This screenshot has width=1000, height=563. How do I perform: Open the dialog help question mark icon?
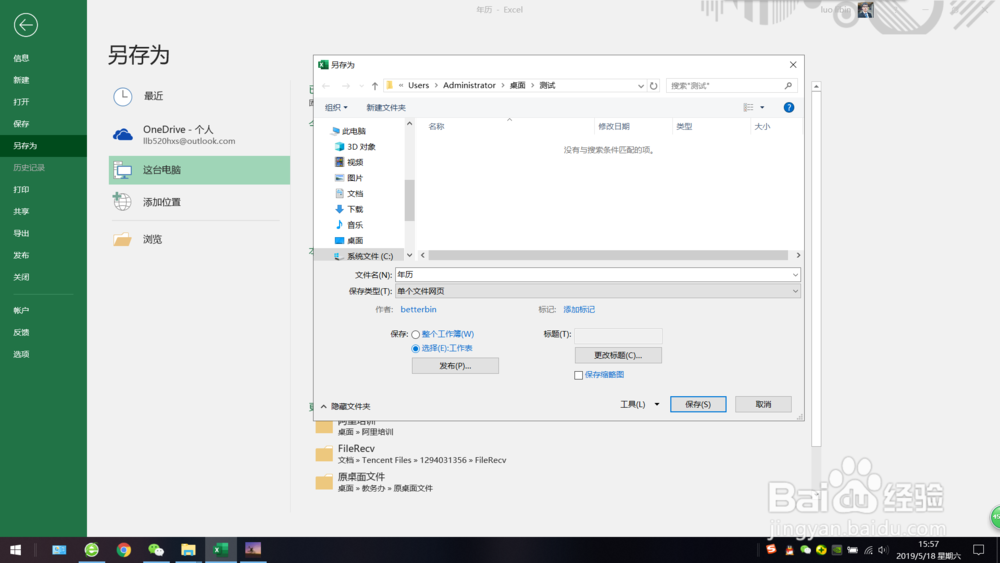pyautogui.click(x=789, y=107)
